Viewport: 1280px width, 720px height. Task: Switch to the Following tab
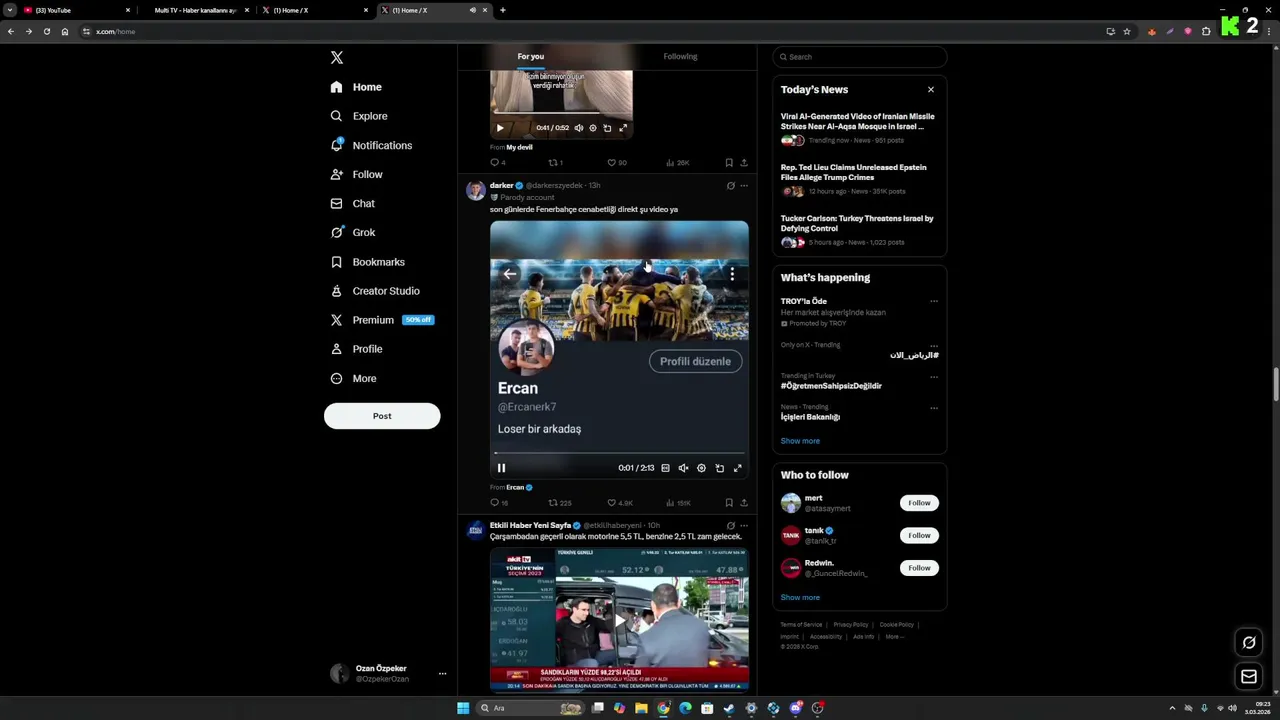[x=680, y=57]
